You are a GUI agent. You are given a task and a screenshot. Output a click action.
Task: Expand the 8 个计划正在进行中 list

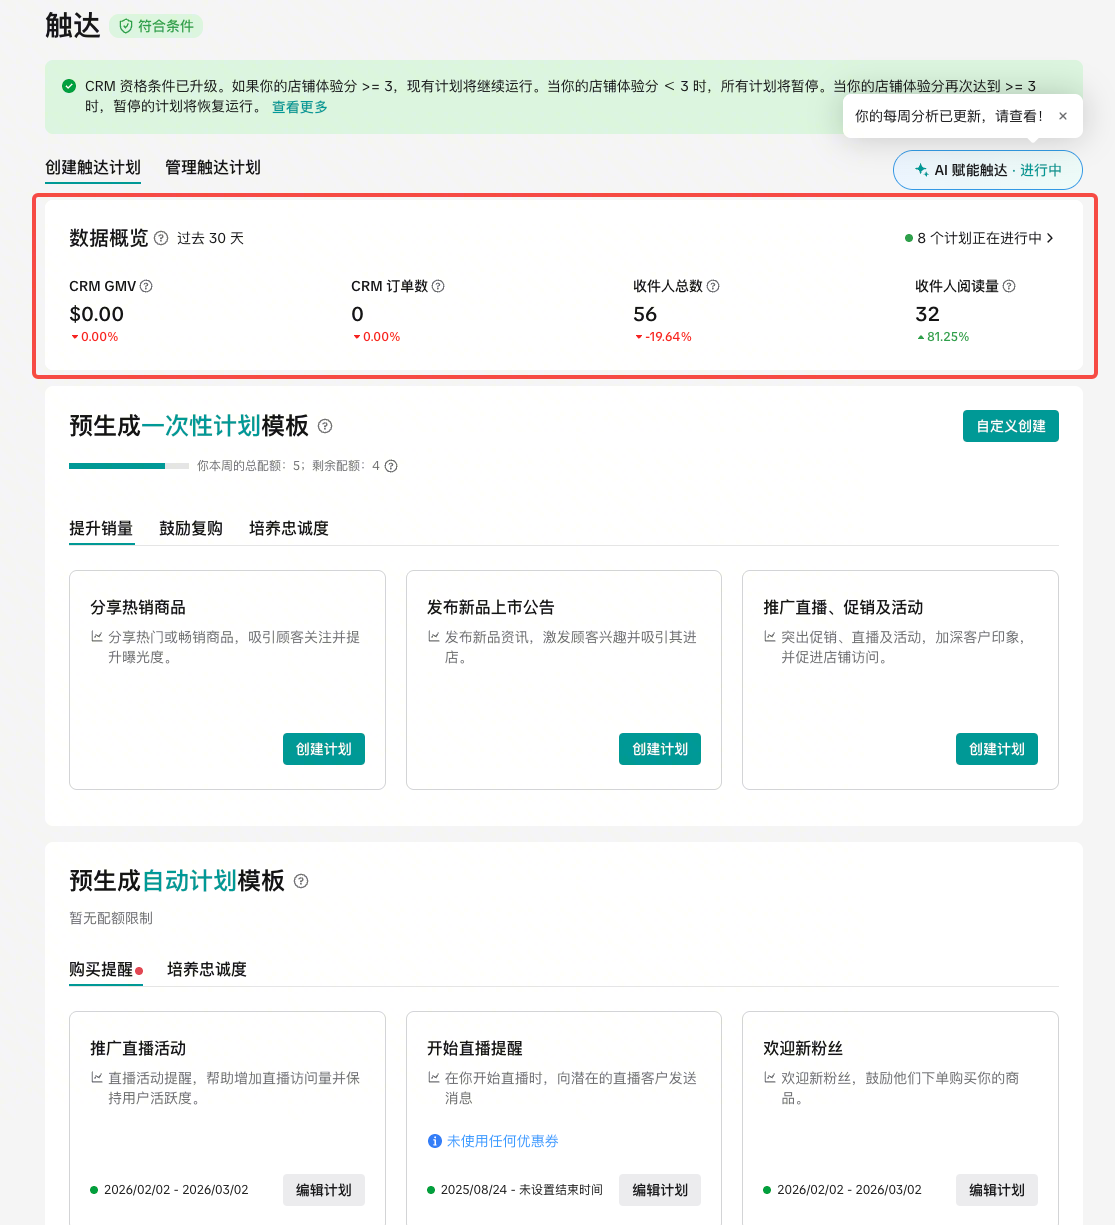click(x=980, y=238)
